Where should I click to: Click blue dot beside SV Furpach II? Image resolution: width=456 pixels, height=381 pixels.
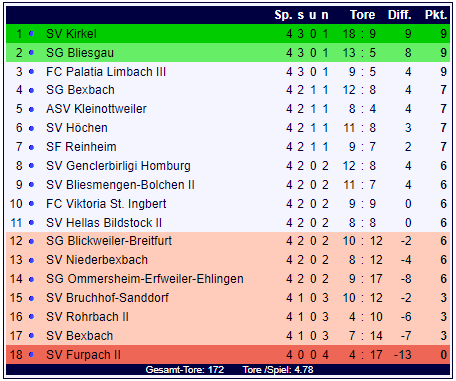click(x=31, y=355)
